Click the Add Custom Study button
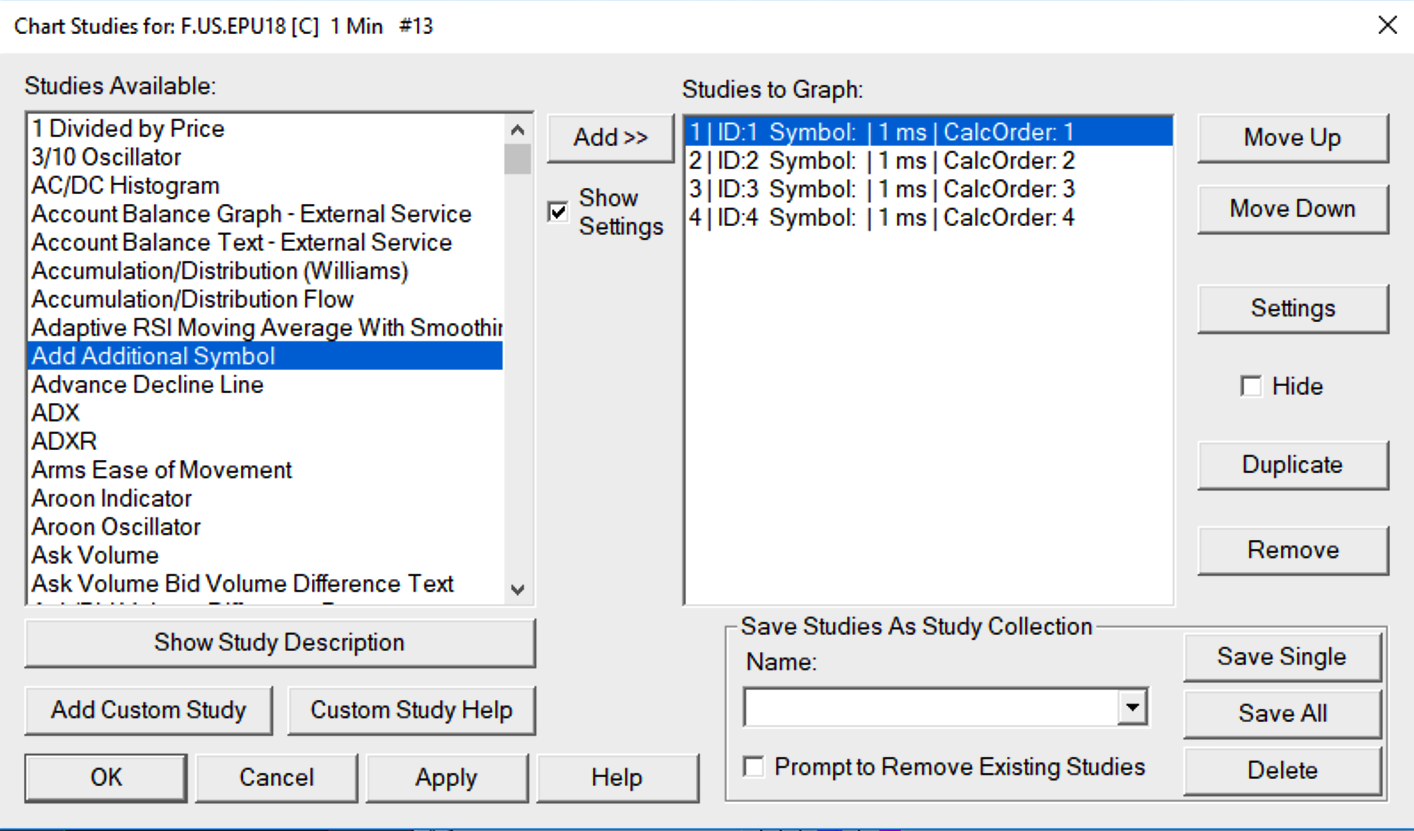 [x=148, y=711]
